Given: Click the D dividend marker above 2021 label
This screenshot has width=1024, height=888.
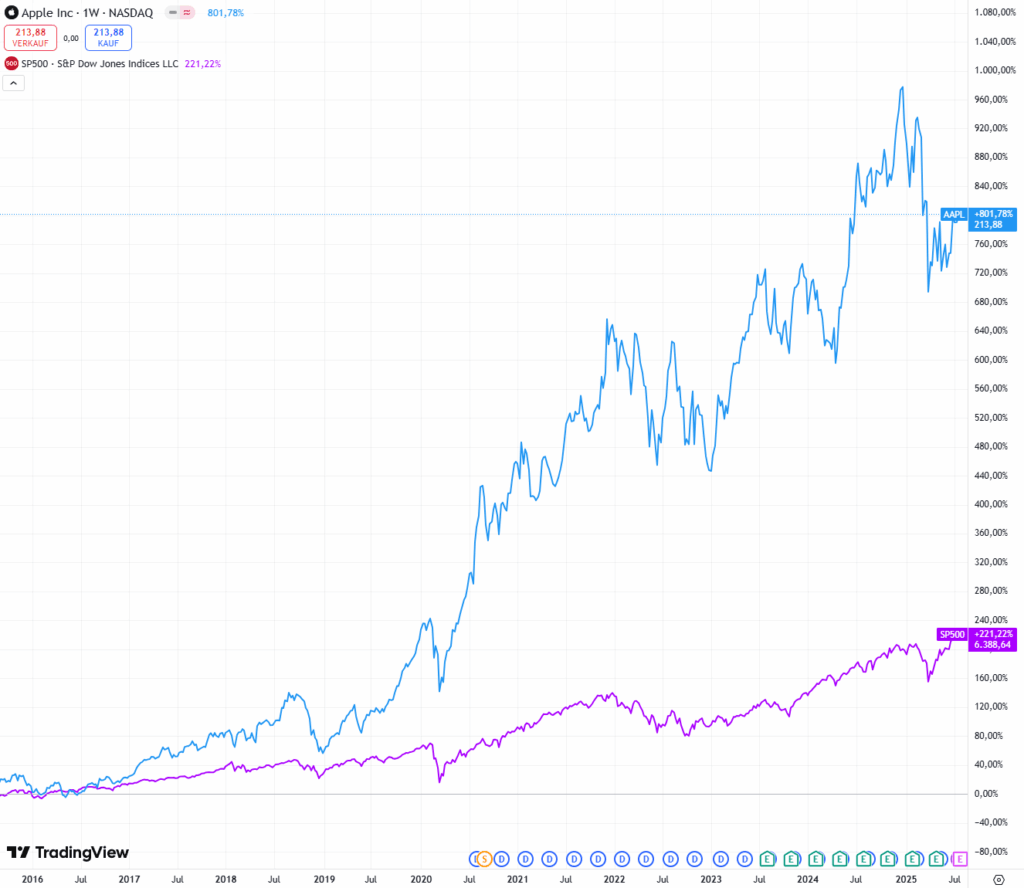Looking at the screenshot, I should point(526,859).
